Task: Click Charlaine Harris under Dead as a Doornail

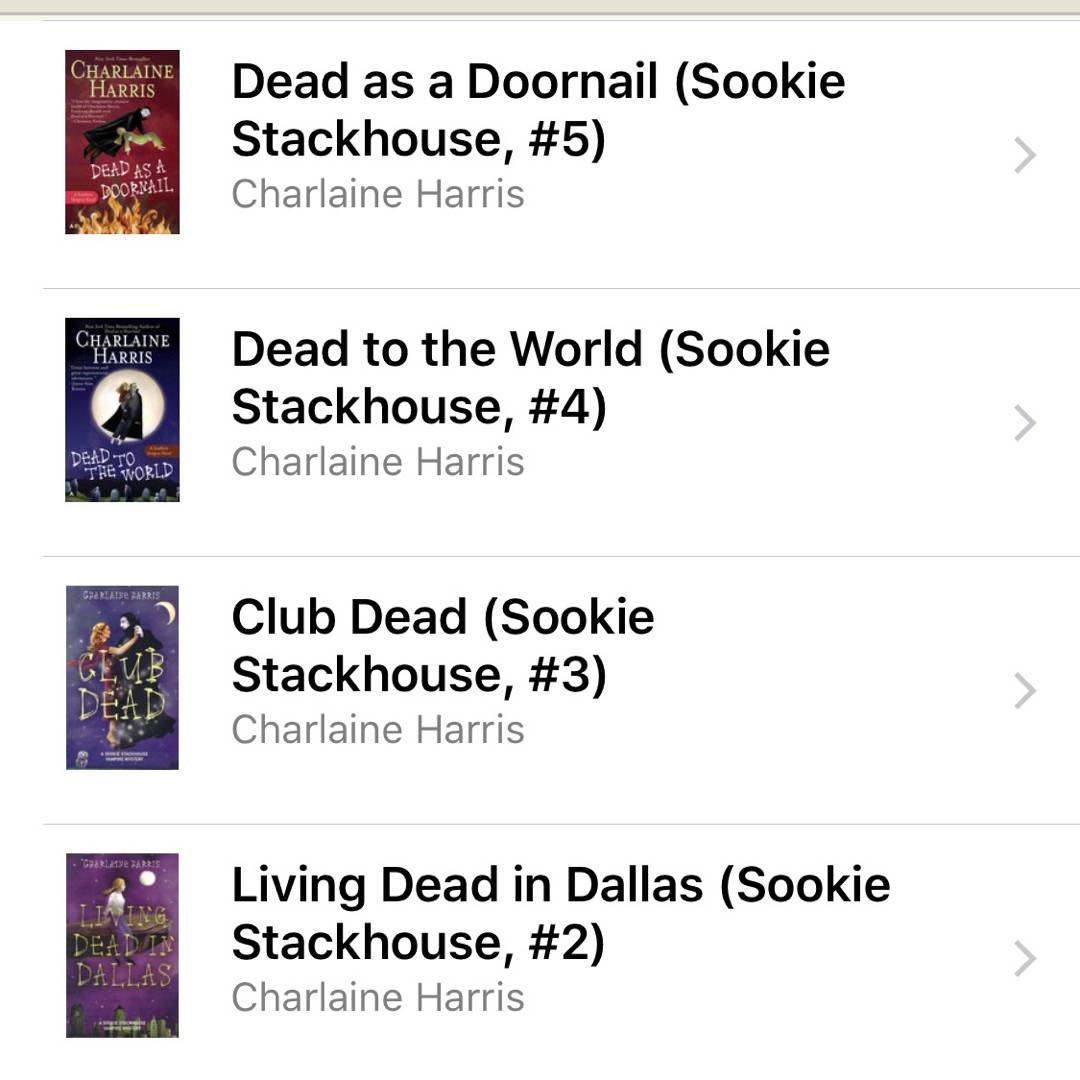Action: coord(378,194)
